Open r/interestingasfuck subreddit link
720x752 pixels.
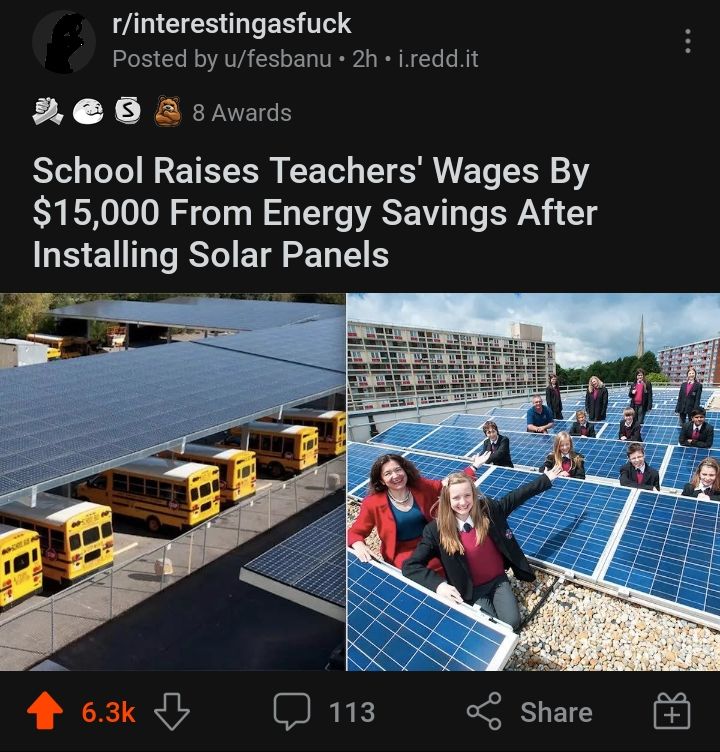click(x=232, y=24)
